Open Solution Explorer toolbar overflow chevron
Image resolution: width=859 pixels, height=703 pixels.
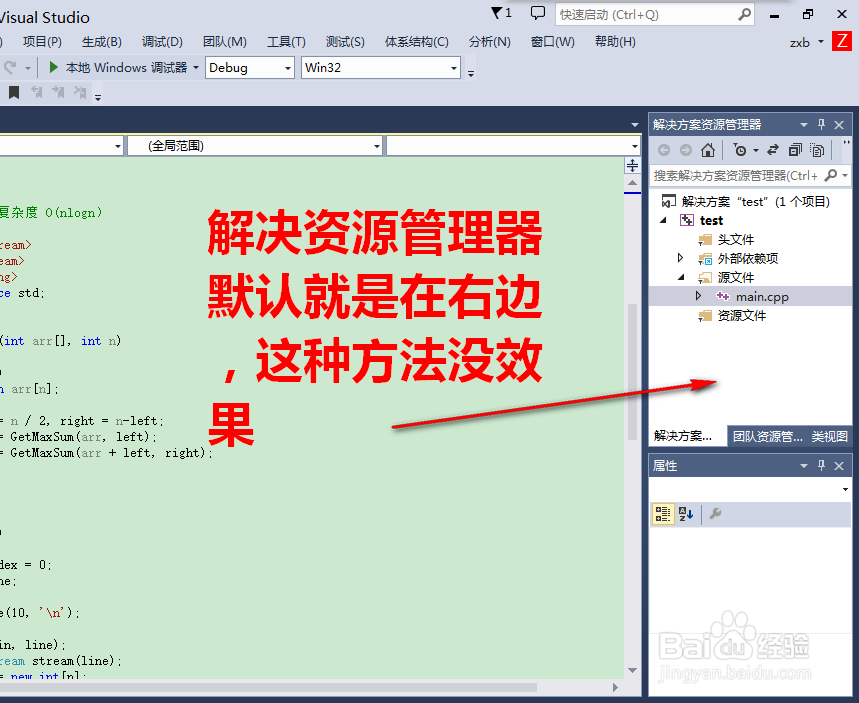point(846,144)
